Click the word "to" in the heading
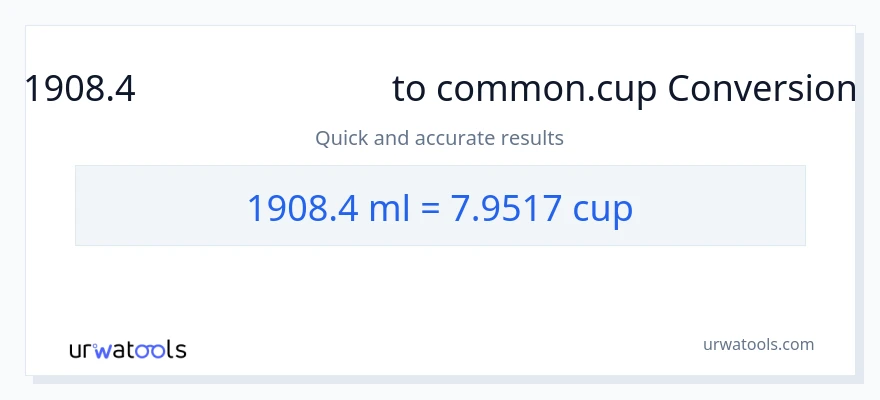Viewport: 880px width, 400px height. coord(408,90)
